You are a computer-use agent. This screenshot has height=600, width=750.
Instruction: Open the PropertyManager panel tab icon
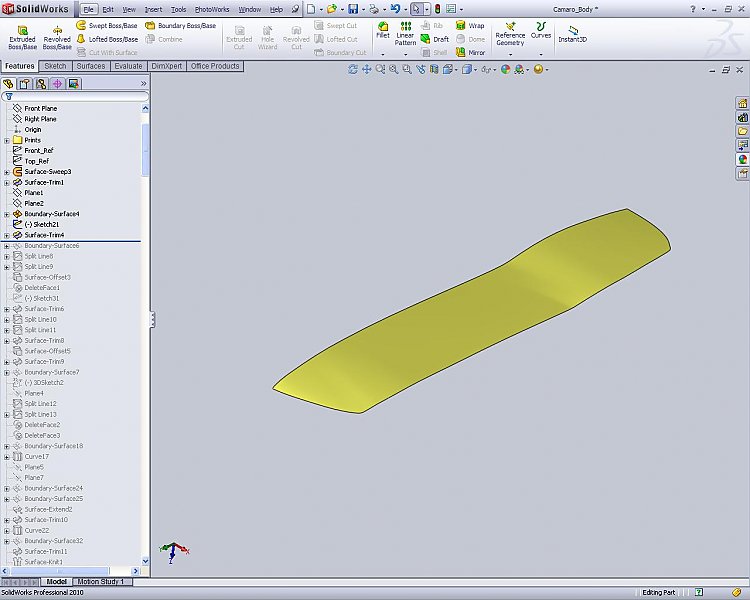[24, 84]
